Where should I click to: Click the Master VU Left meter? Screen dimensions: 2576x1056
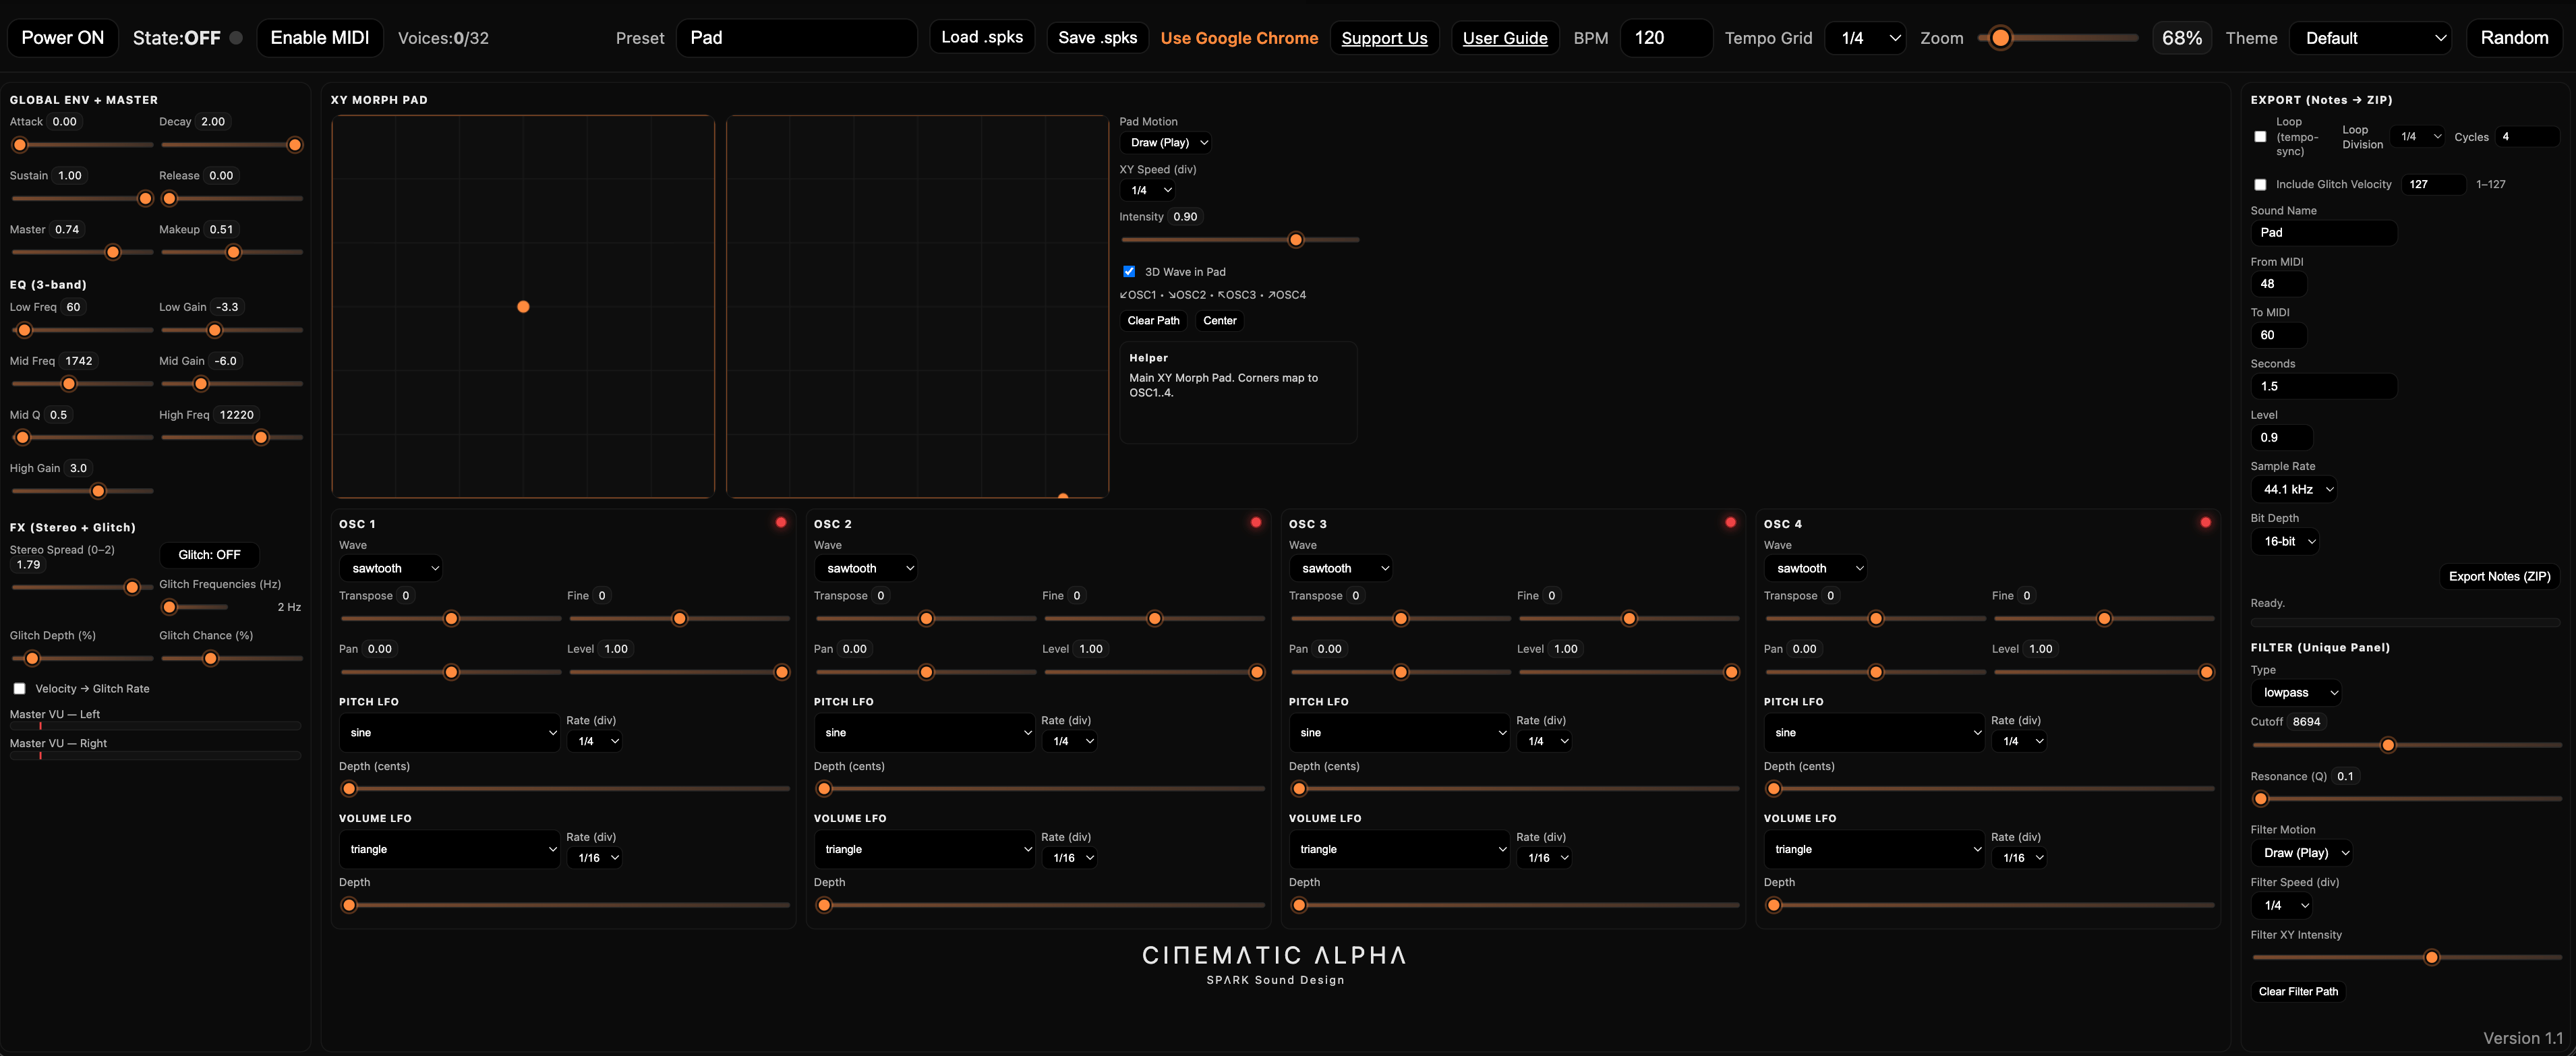tap(155, 726)
